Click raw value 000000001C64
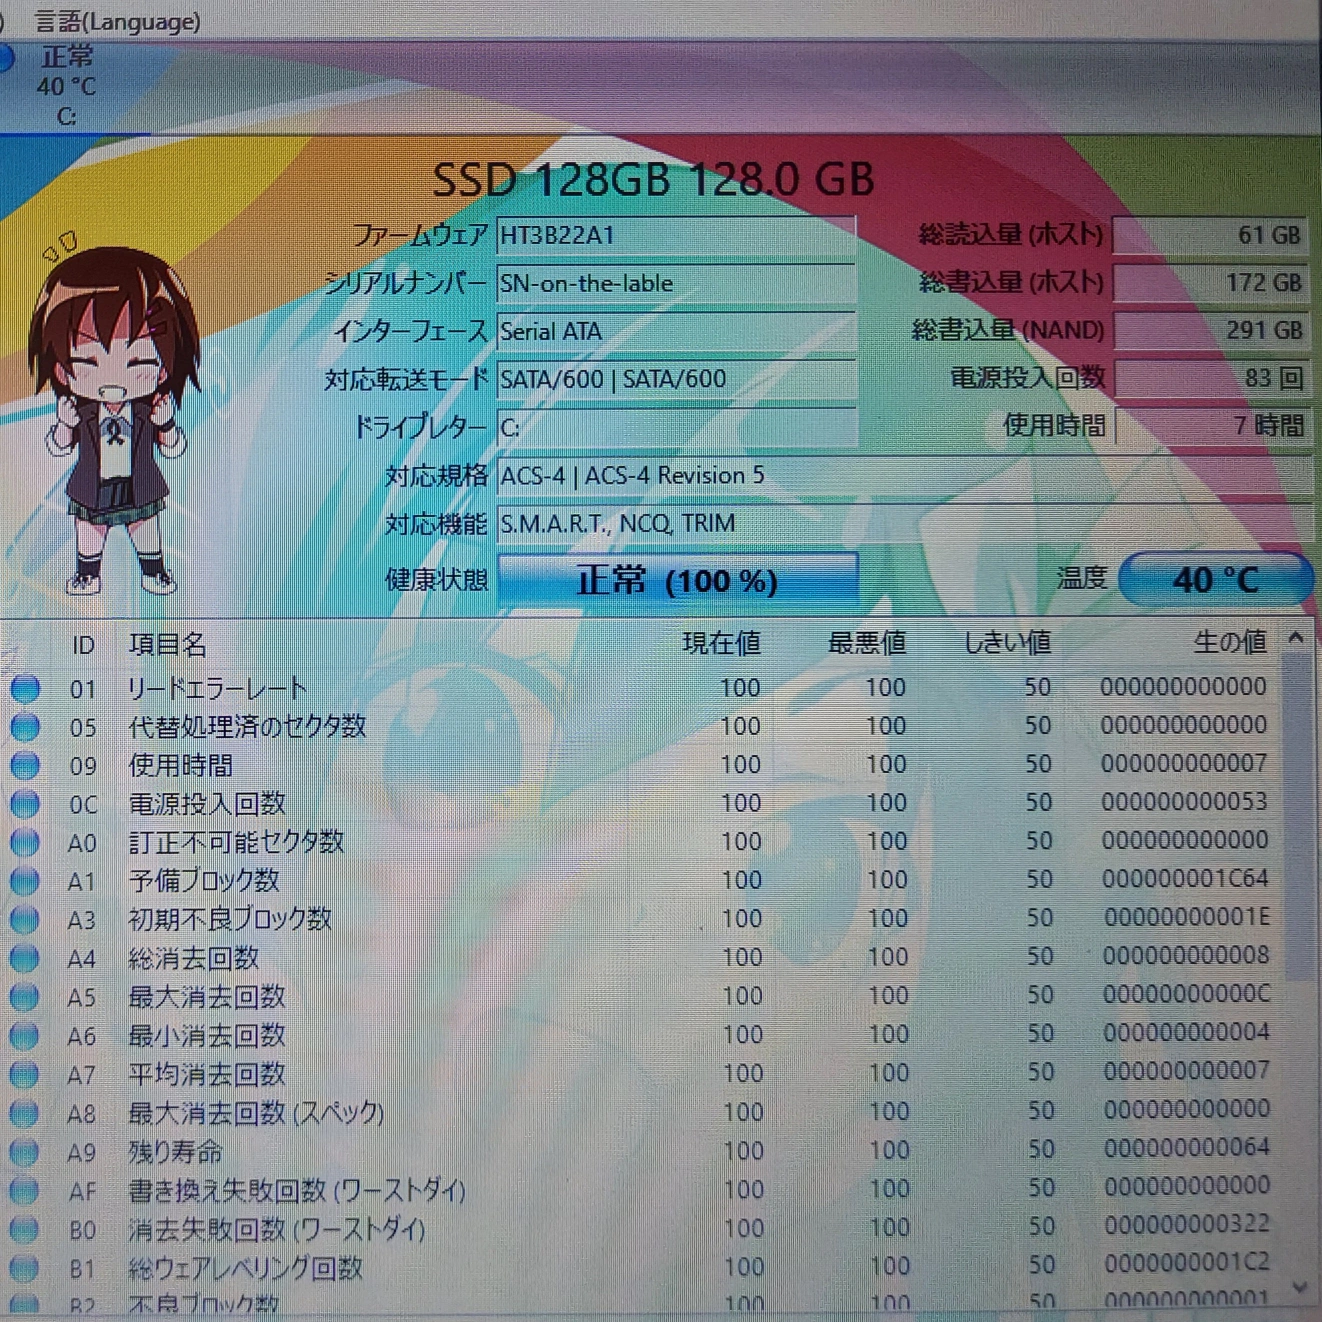 [x=1185, y=879]
